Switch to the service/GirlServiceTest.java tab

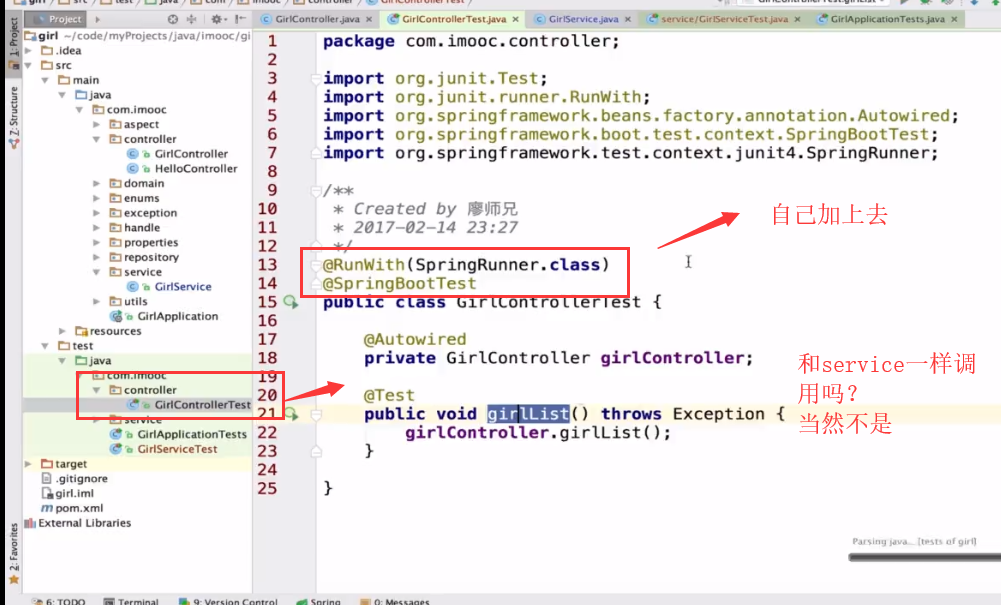click(724, 19)
